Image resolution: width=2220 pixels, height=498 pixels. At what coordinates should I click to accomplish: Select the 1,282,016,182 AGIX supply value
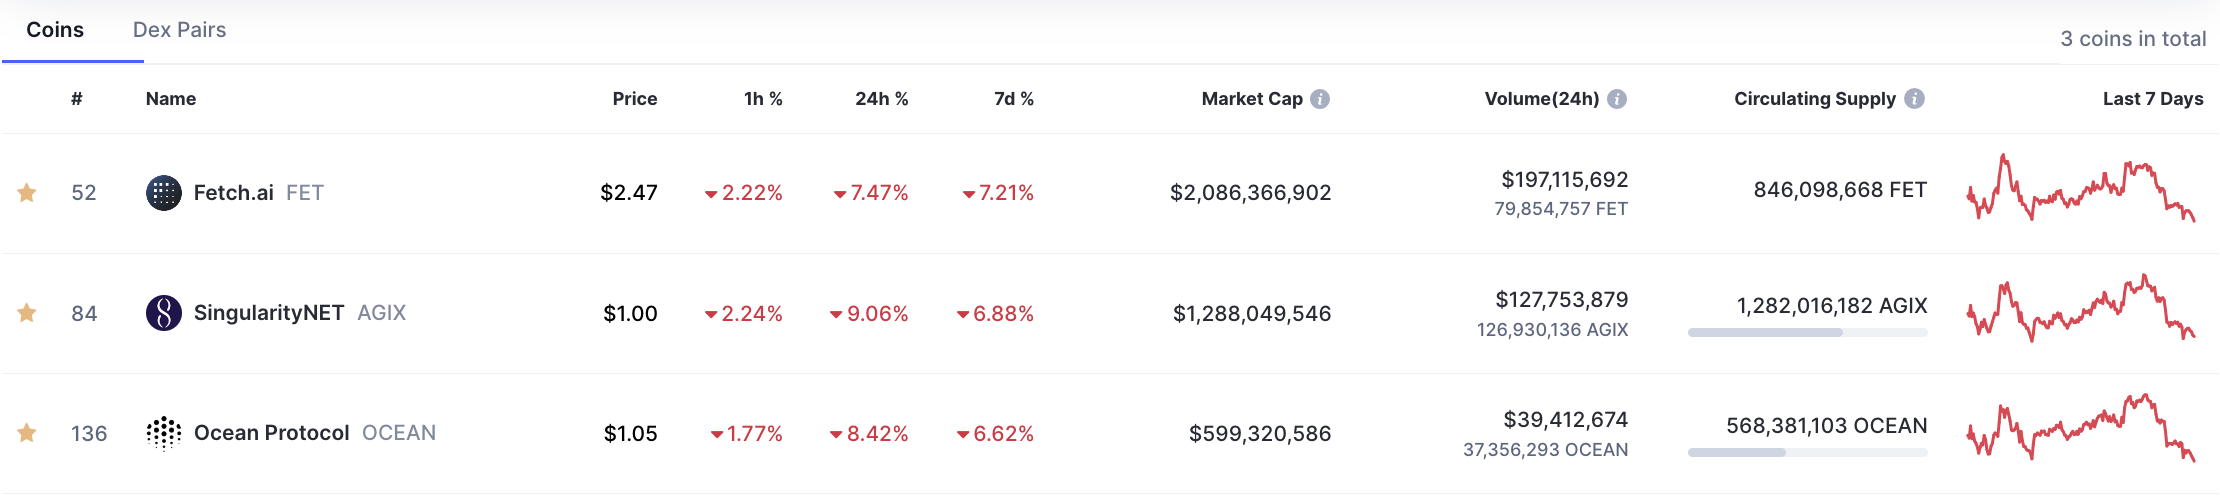[x=1832, y=306]
